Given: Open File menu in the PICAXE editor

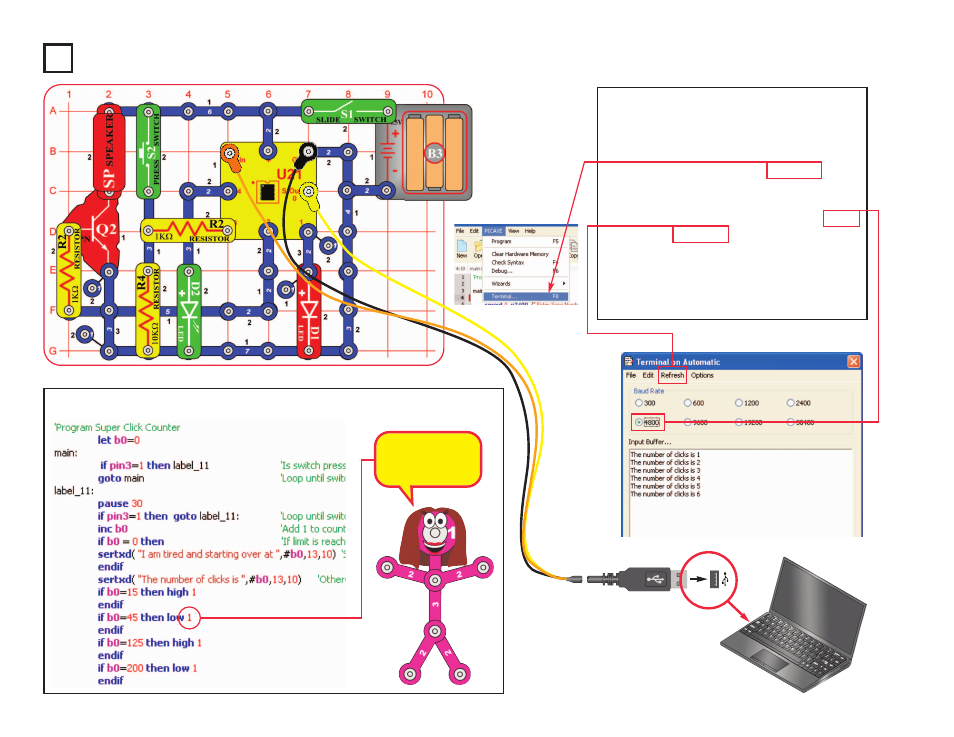Looking at the screenshot, I should 460,231.
